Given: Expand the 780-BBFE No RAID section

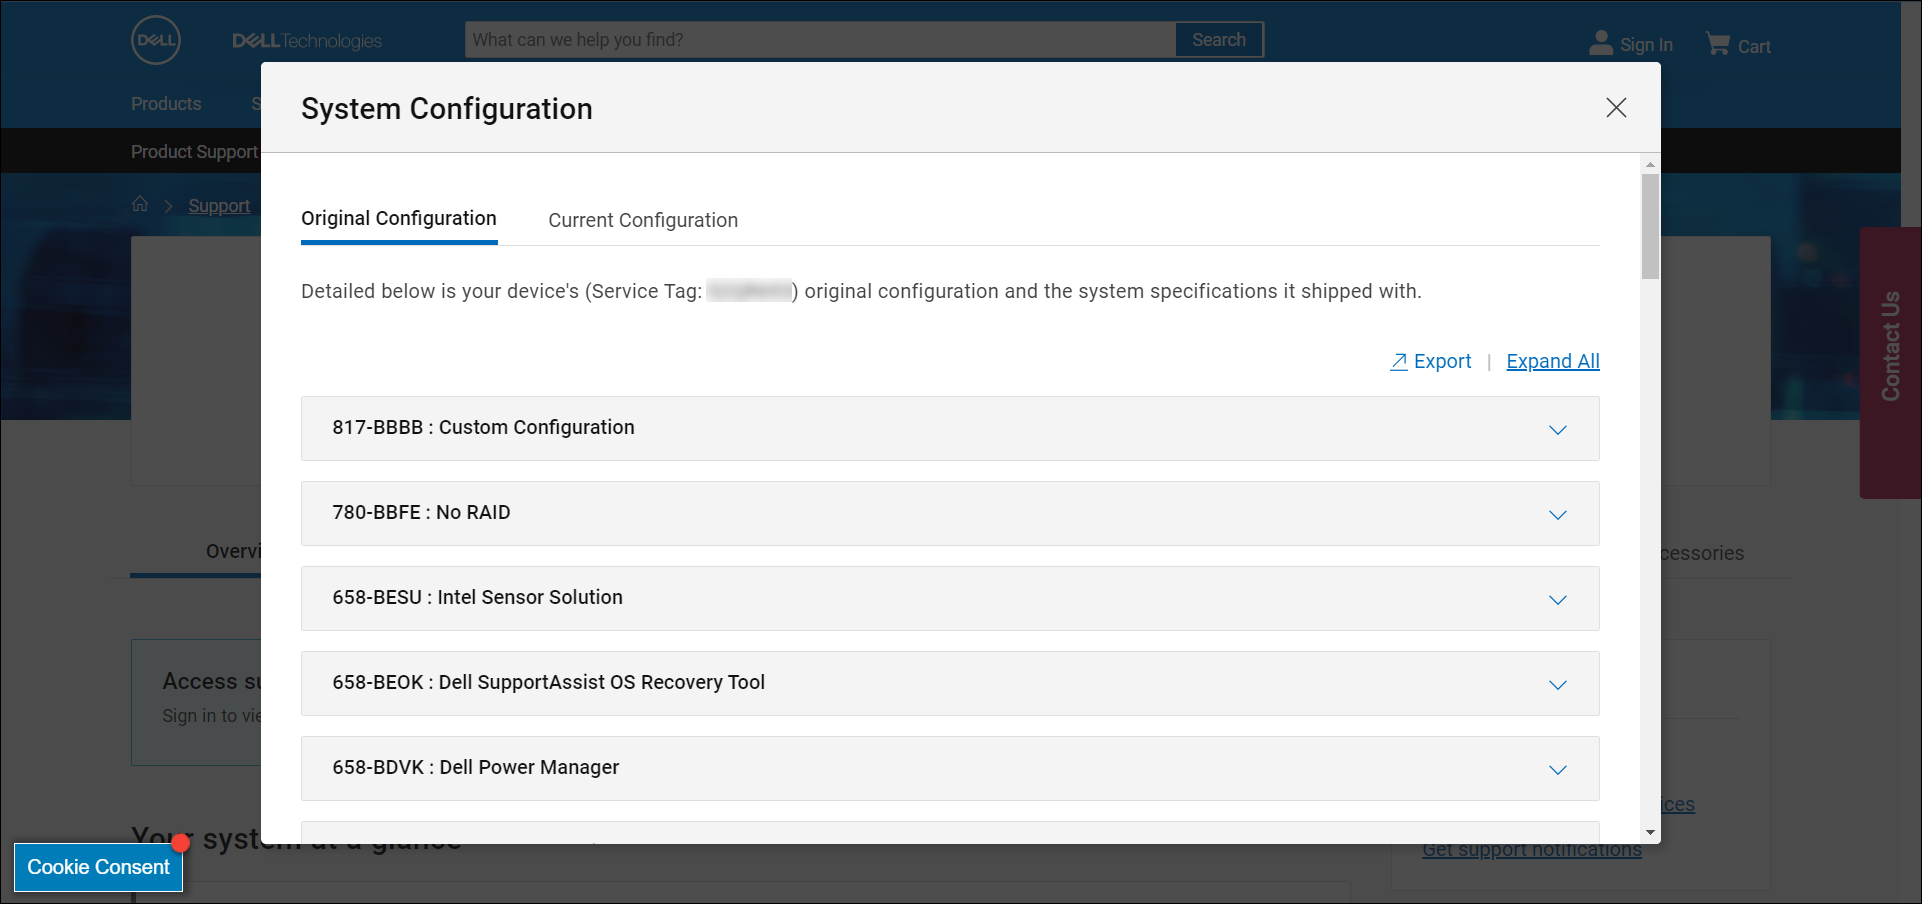Looking at the screenshot, I should 1557,515.
